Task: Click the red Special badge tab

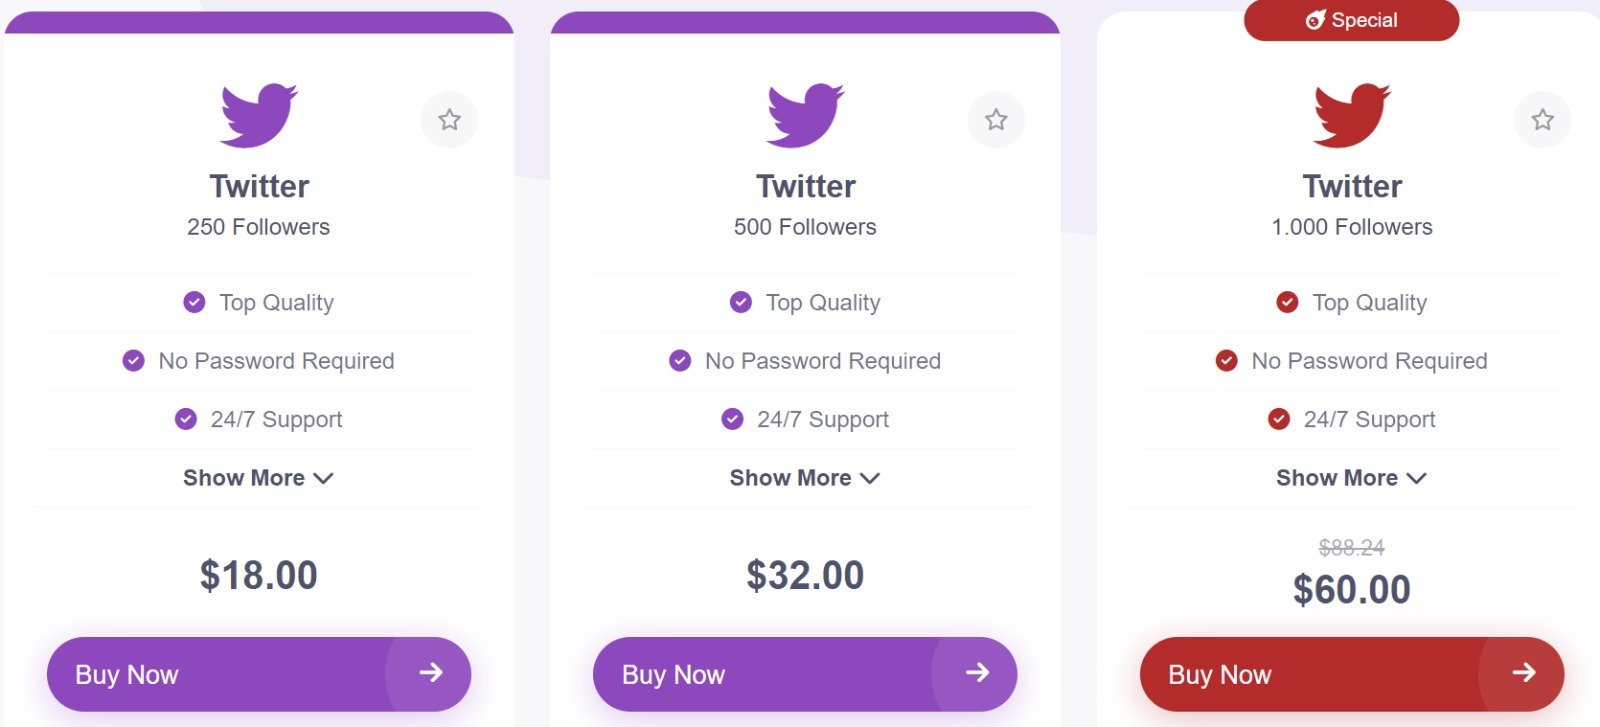Action: tap(1352, 20)
